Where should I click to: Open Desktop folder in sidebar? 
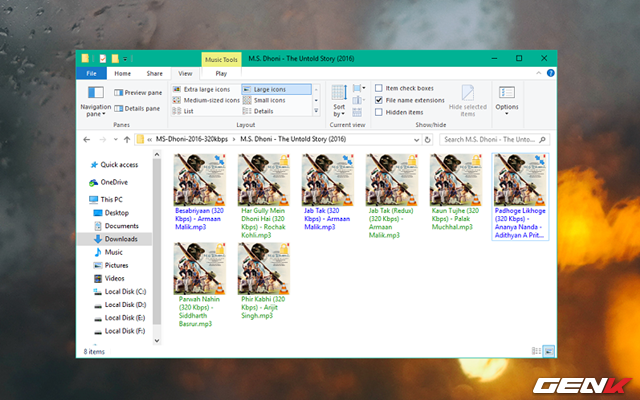pos(111,213)
